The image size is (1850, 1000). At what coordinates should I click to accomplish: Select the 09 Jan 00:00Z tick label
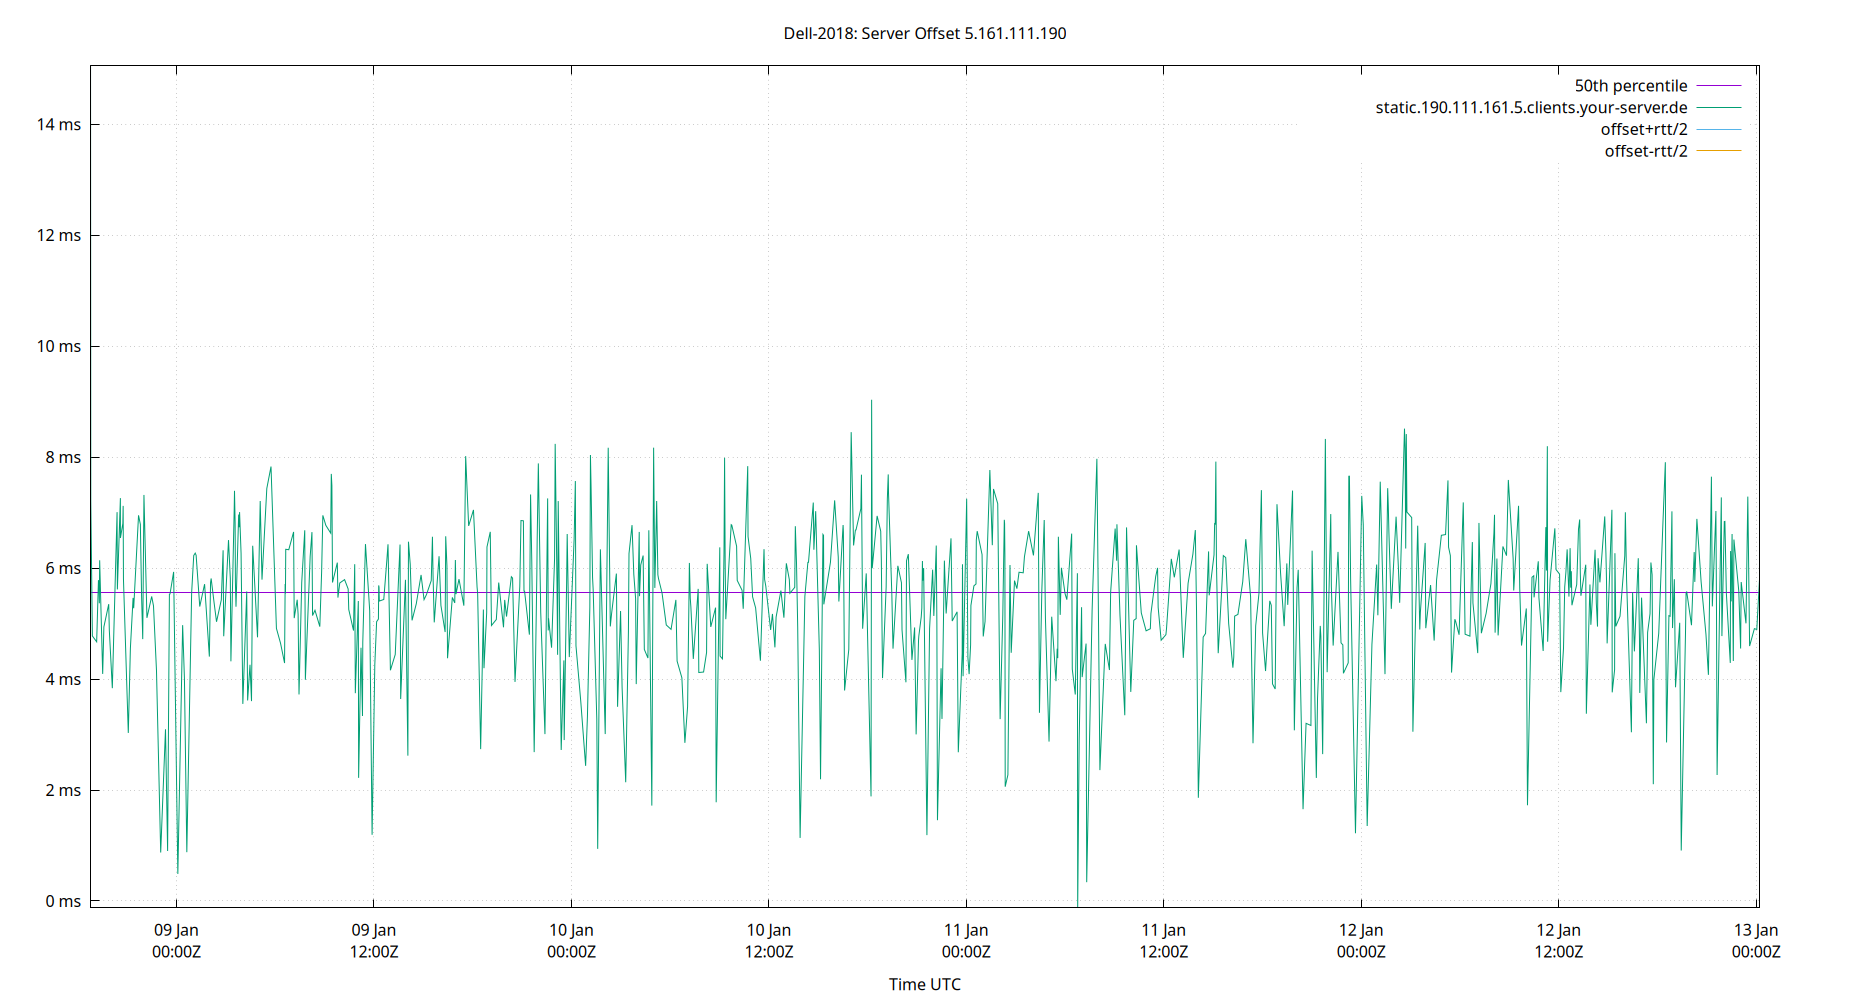tap(176, 940)
